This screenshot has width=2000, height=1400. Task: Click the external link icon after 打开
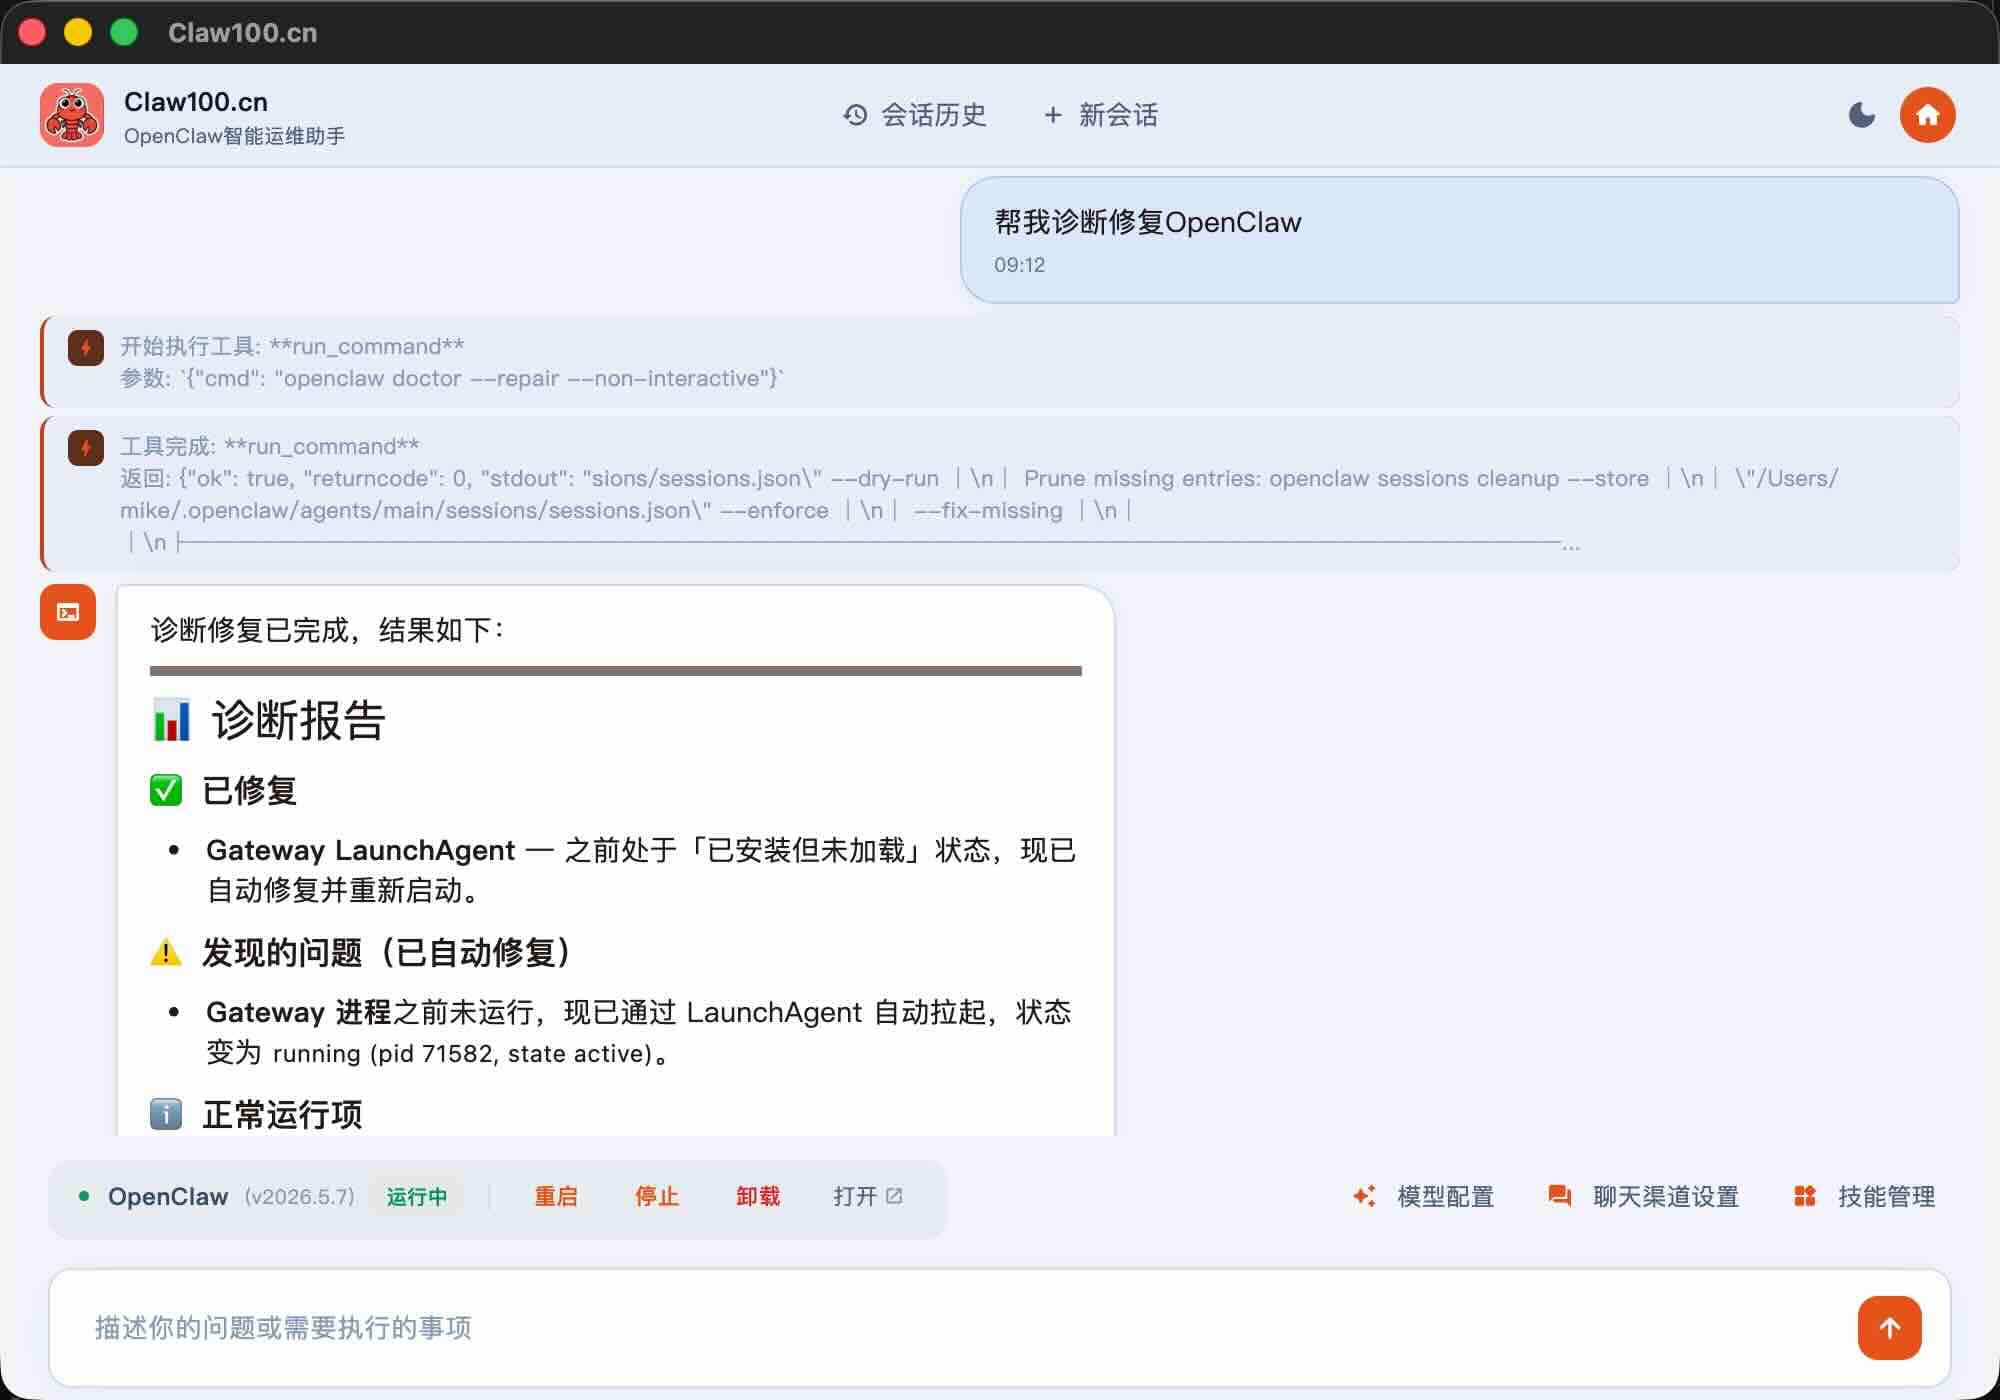click(x=894, y=1196)
